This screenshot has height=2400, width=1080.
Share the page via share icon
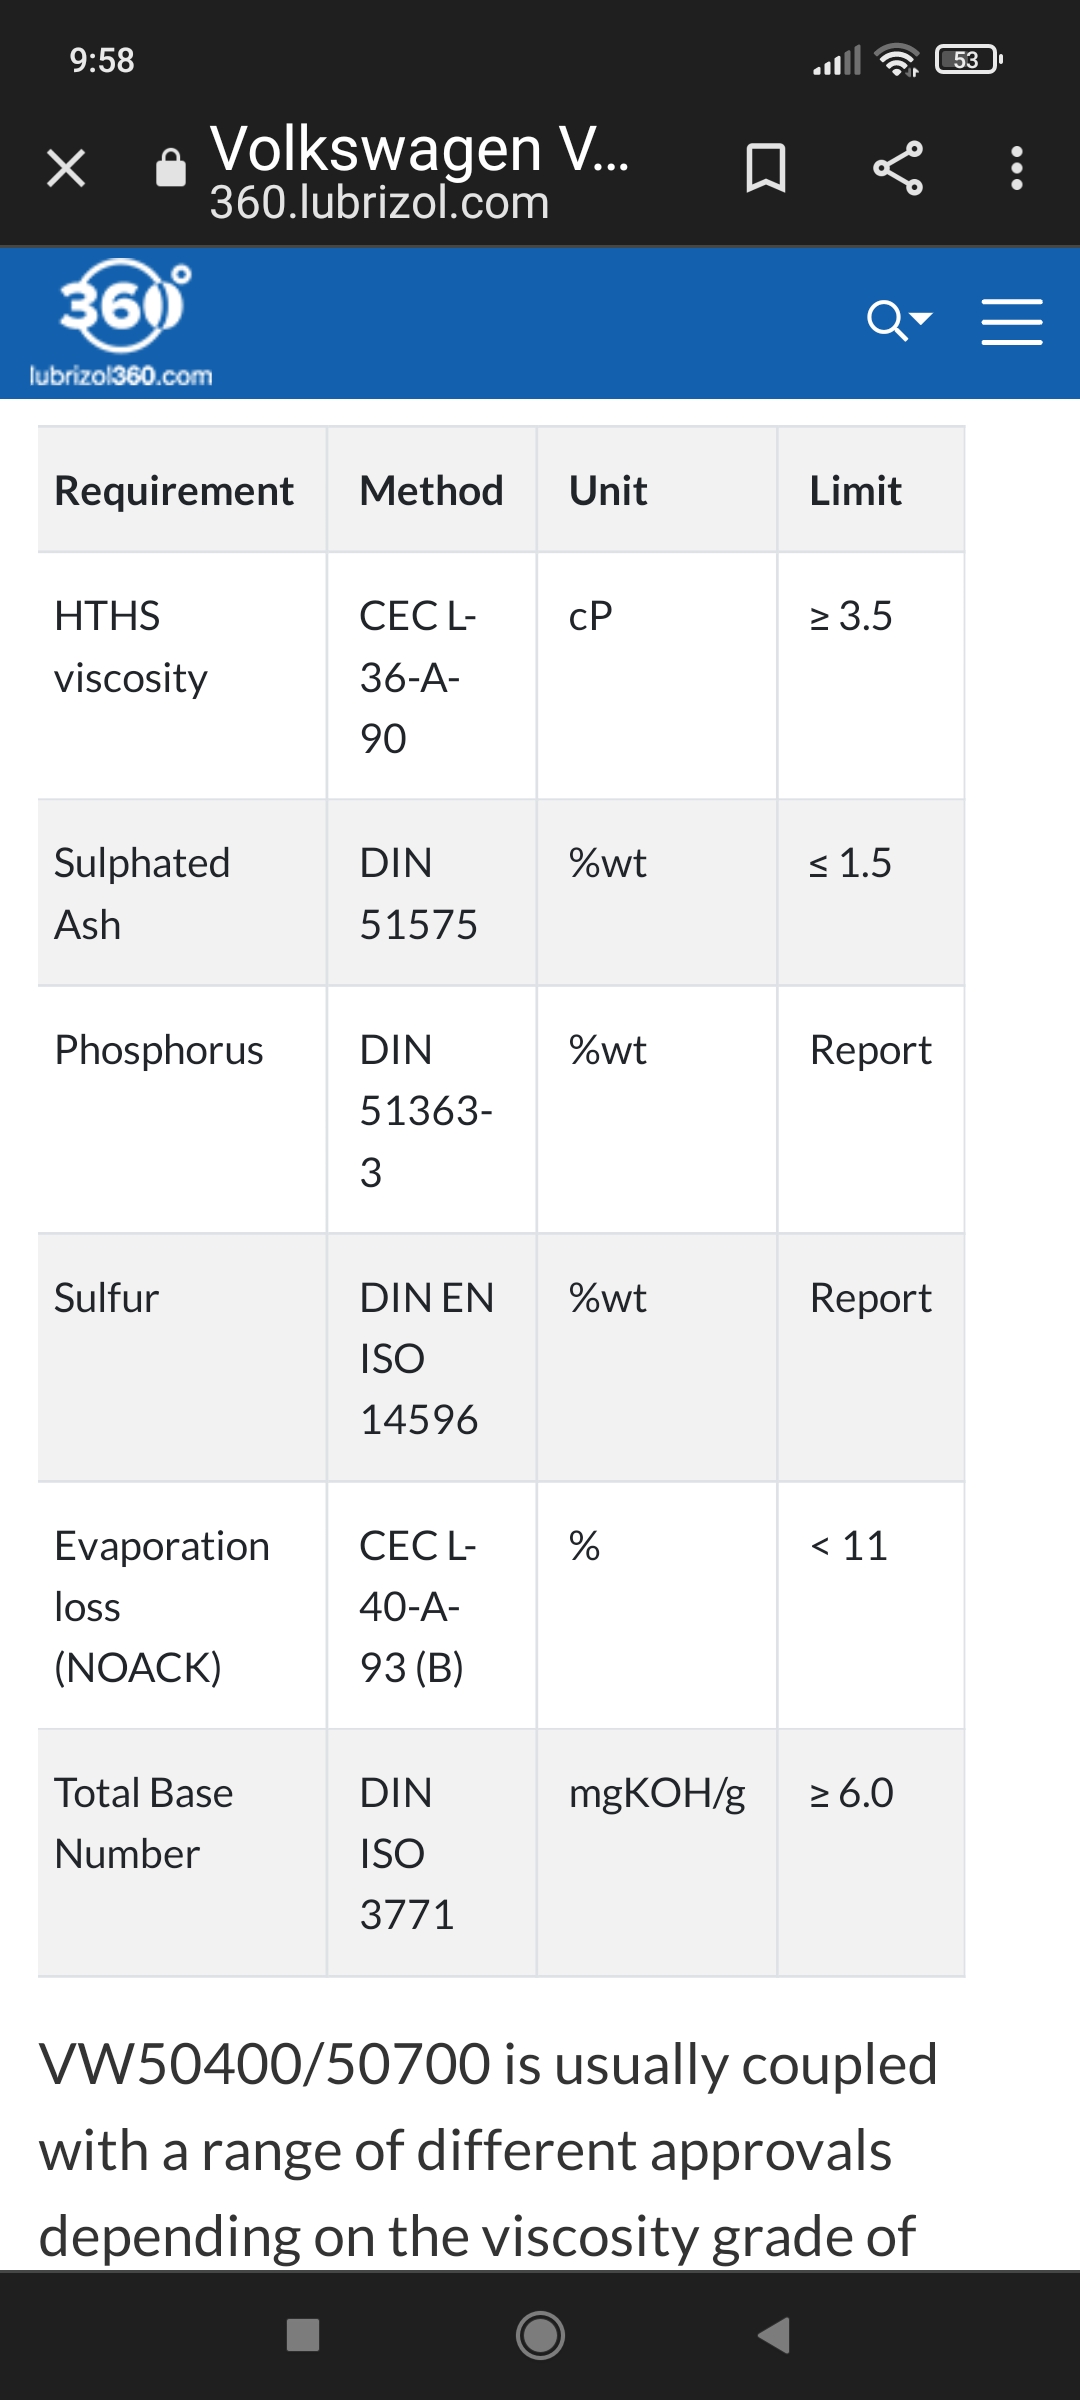[x=897, y=168]
